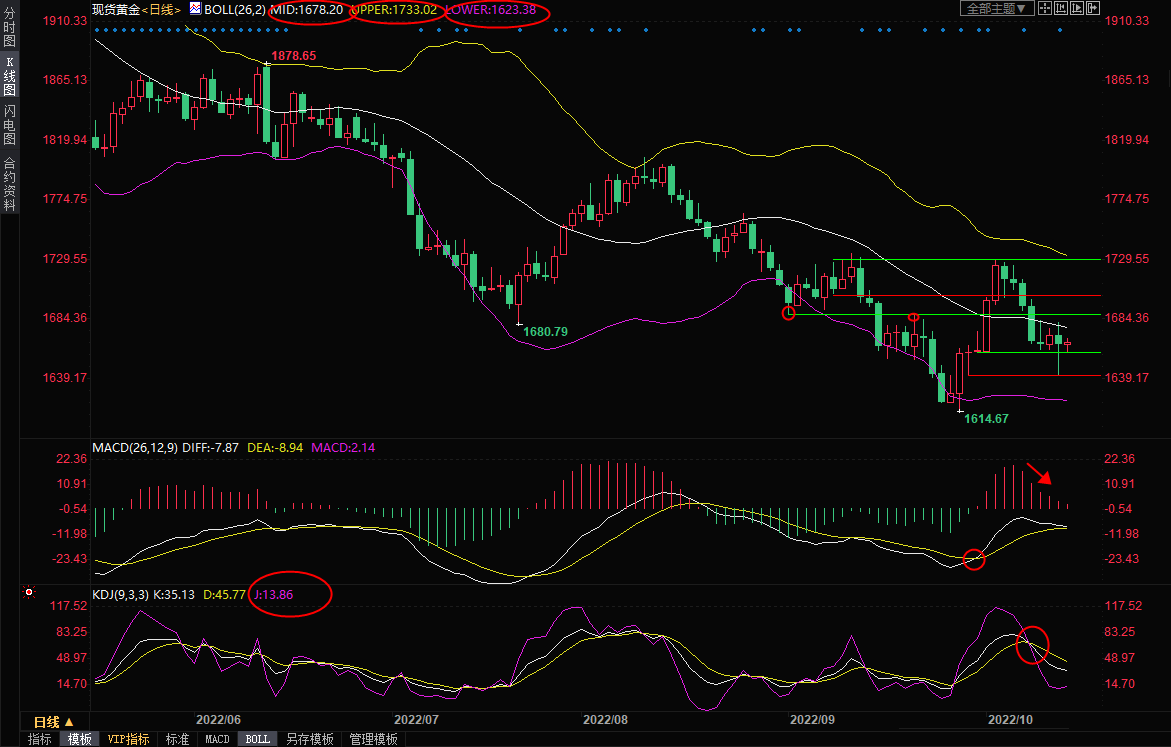Click the chart playback arrow icon
This screenshot has height=747, width=1171.
(1077, 8)
